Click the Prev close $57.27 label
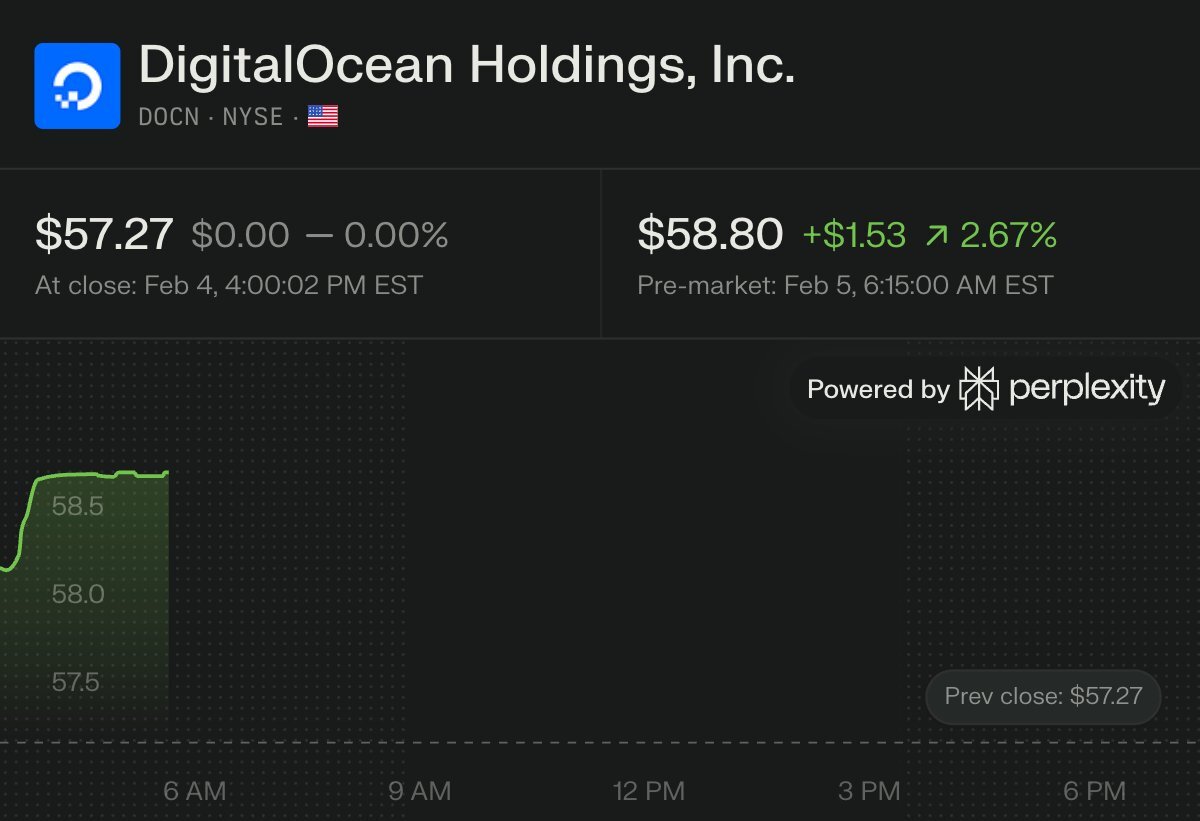This screenshot has height=821, width=1200. pyautogui.click(x=1043, y=696)
